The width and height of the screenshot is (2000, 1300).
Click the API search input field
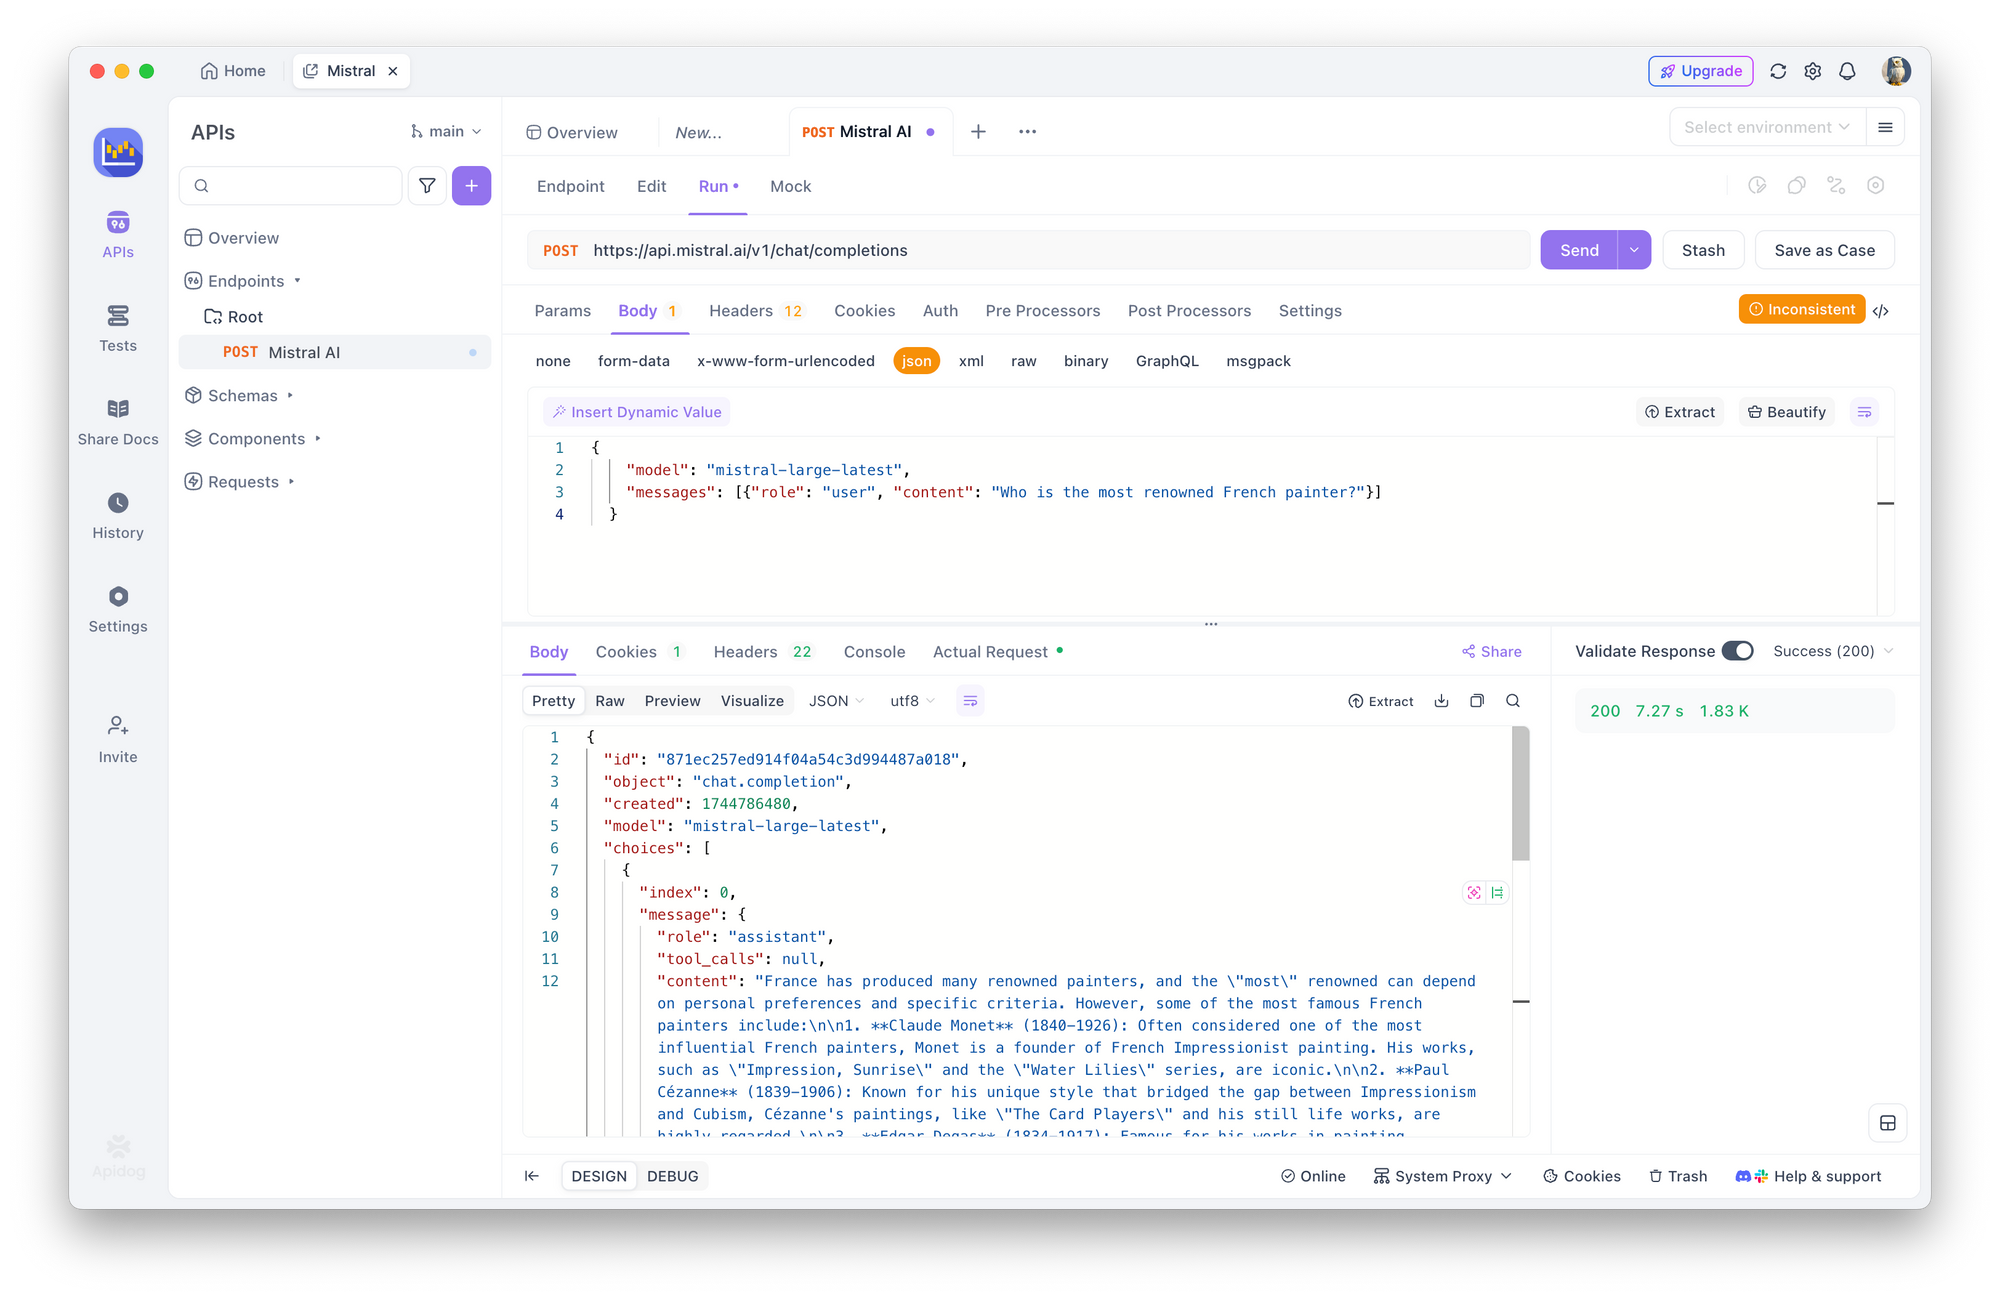291,185
